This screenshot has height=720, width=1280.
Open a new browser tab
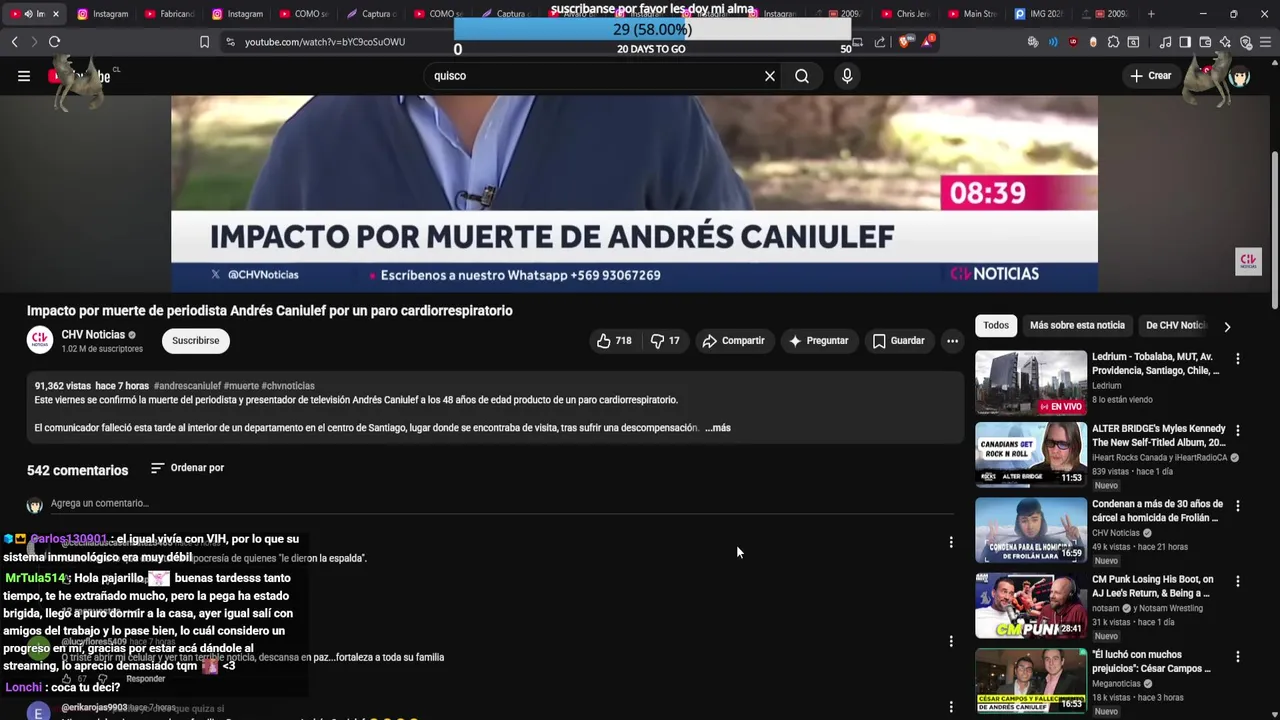pos(1151,14)
